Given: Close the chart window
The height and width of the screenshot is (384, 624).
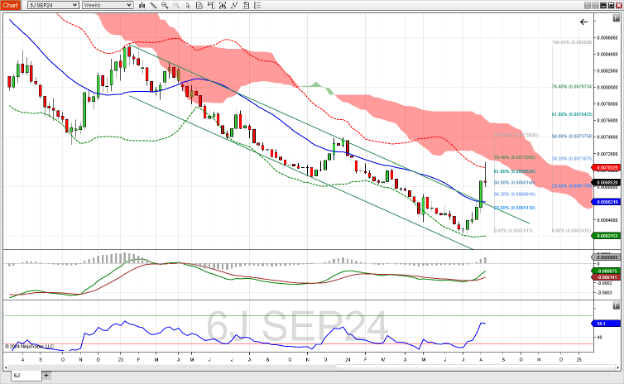Looking at the screenshot, I should [619, 5].
